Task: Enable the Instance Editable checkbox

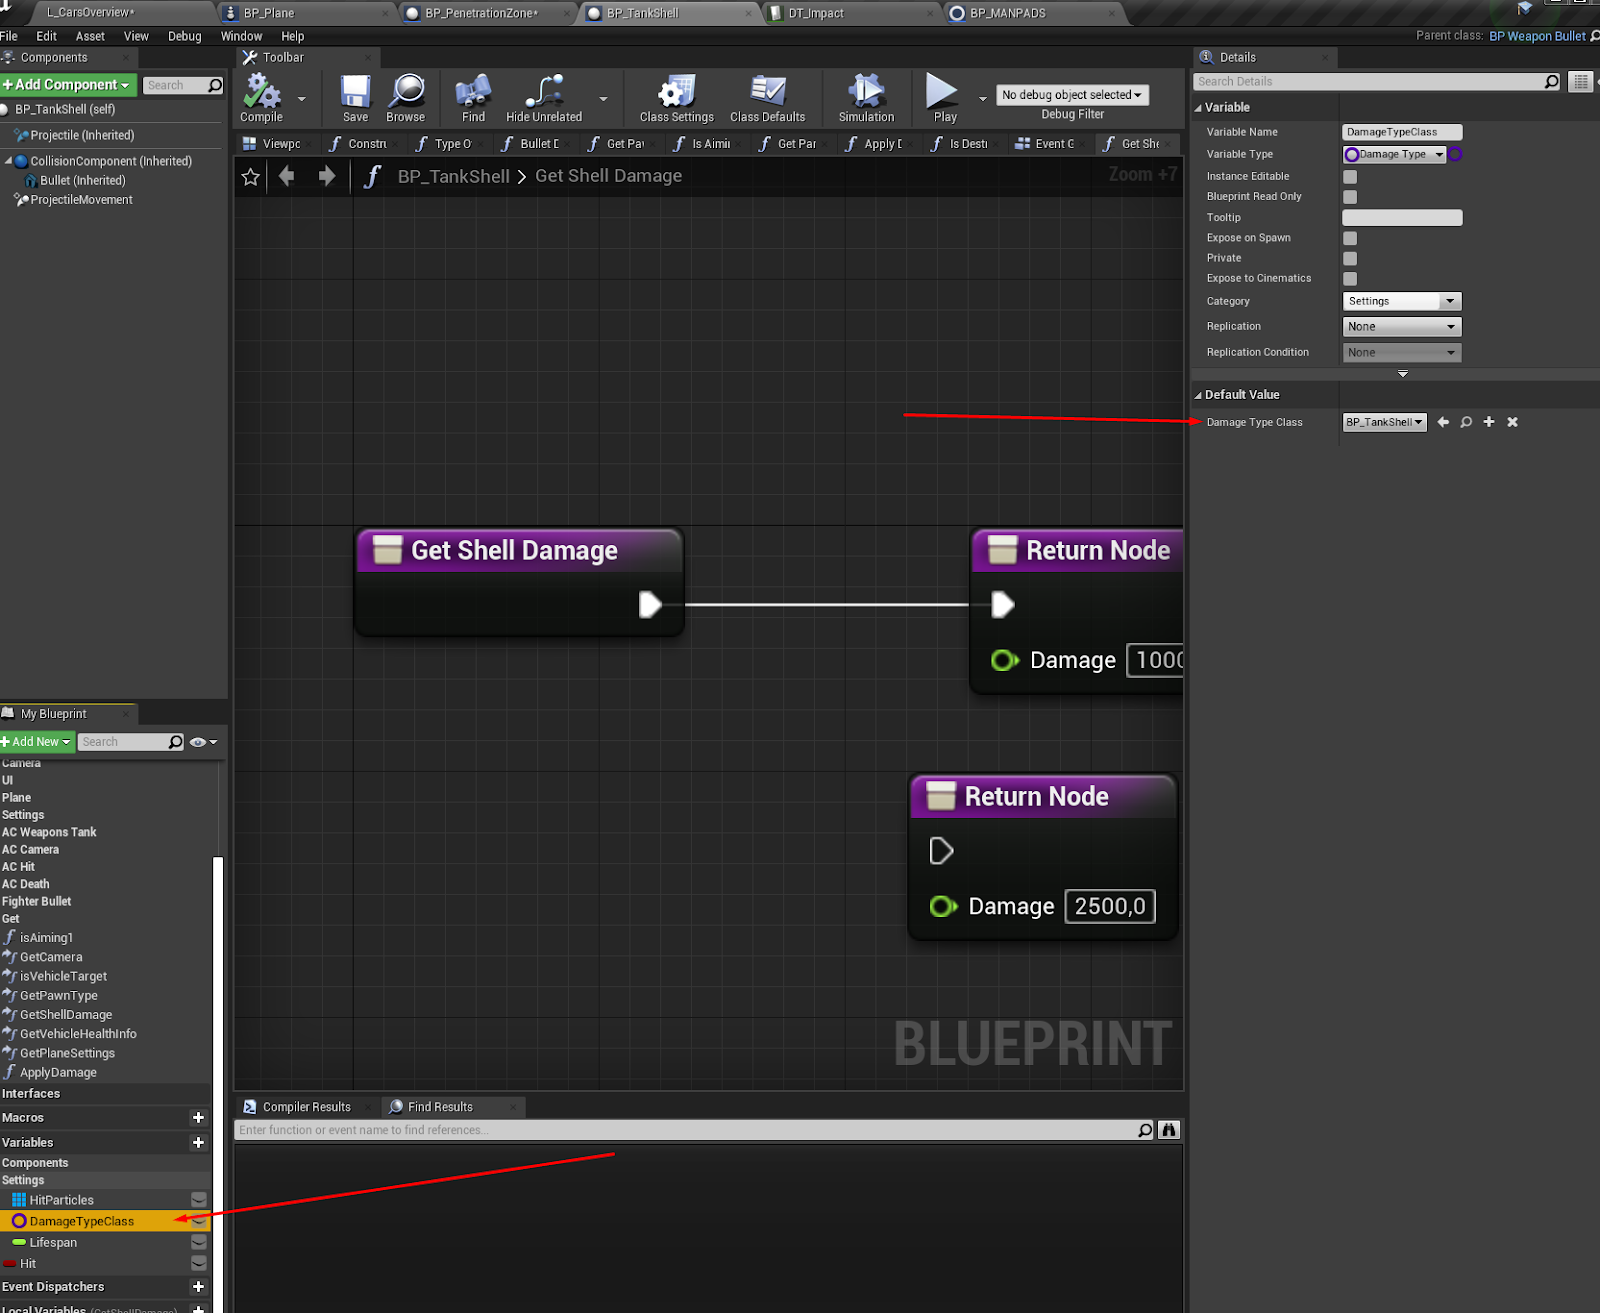Action: click(1350, 177)
